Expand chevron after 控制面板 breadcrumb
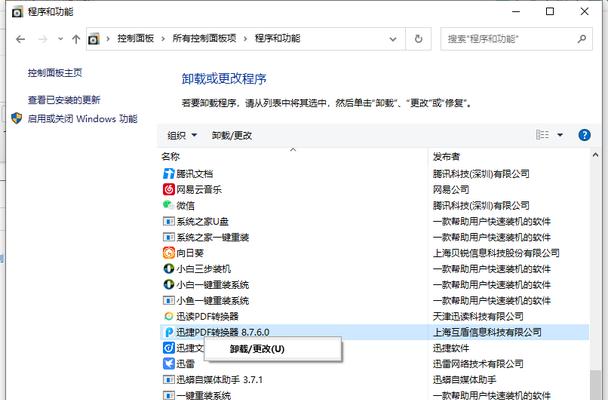The width and height of the screenshot is (608, 400). (x=163, y=39)
